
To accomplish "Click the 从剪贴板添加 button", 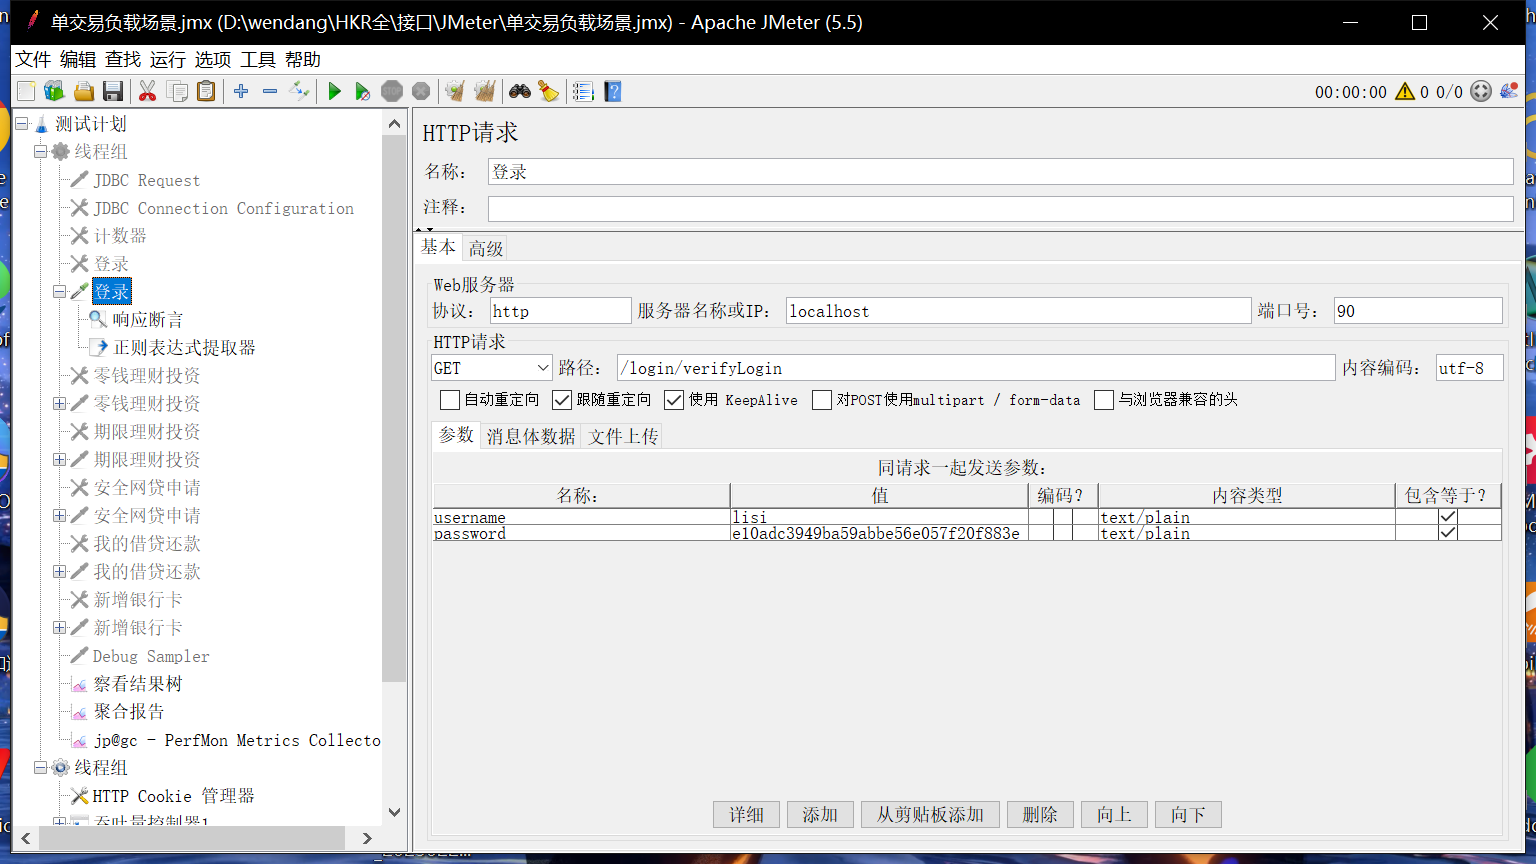I will point(930,814).
